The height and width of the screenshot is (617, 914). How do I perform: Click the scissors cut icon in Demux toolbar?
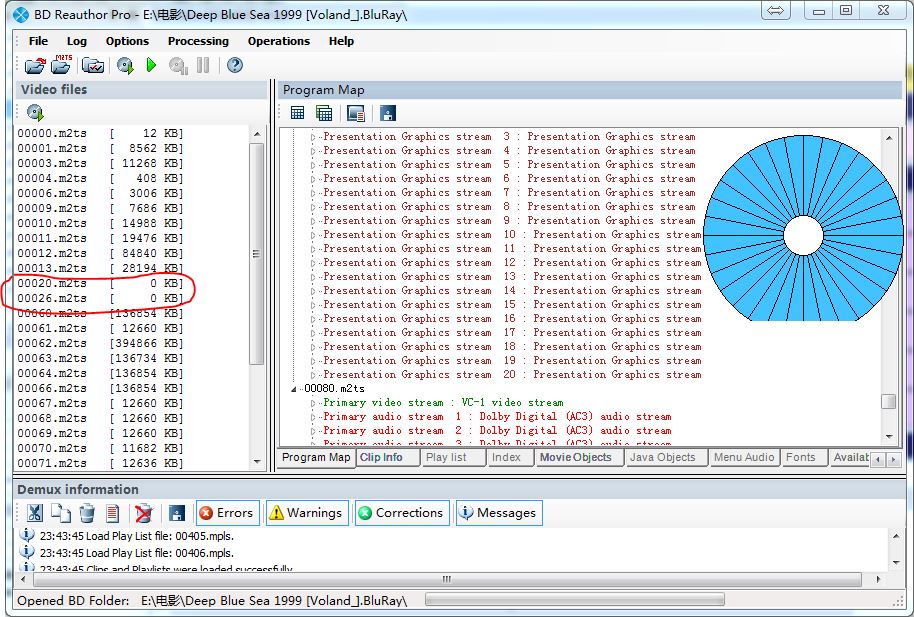34,513
